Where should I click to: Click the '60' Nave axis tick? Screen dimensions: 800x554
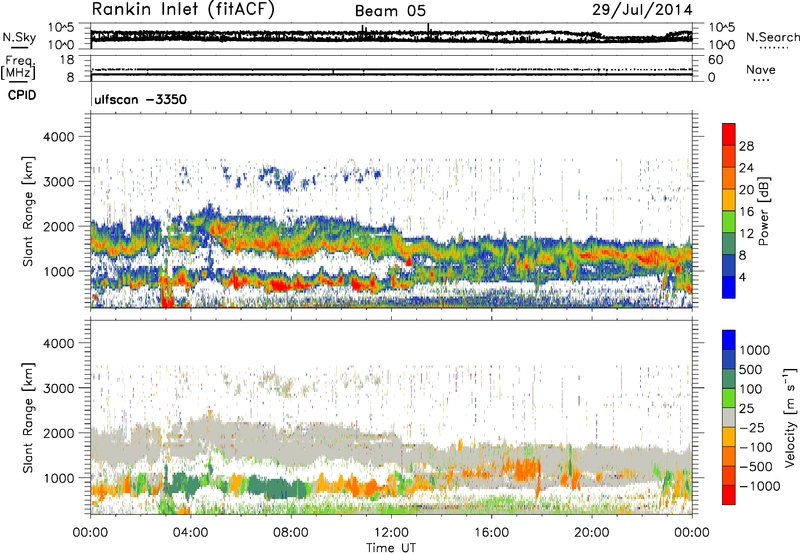(716, 60)
